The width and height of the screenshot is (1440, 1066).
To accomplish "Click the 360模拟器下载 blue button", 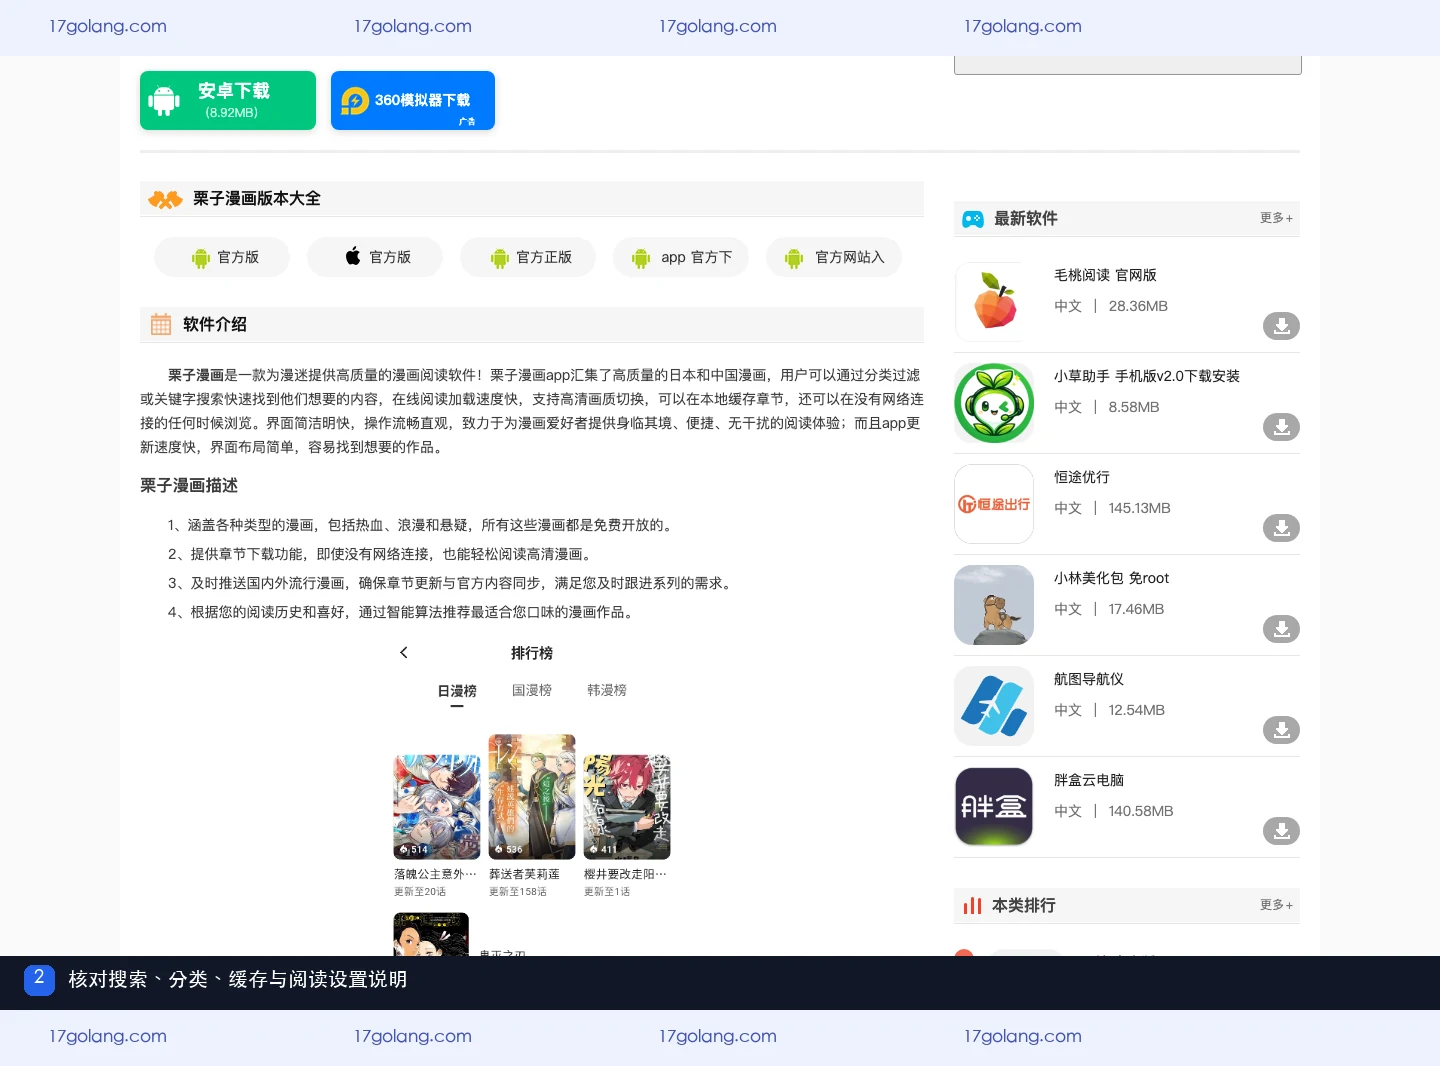I will (413, 100).
